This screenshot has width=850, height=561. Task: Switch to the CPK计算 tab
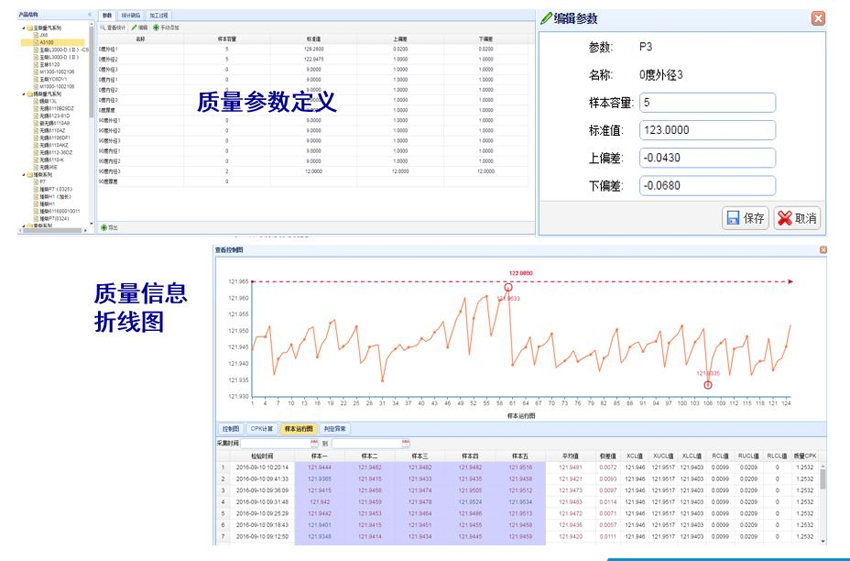[261, 429]
